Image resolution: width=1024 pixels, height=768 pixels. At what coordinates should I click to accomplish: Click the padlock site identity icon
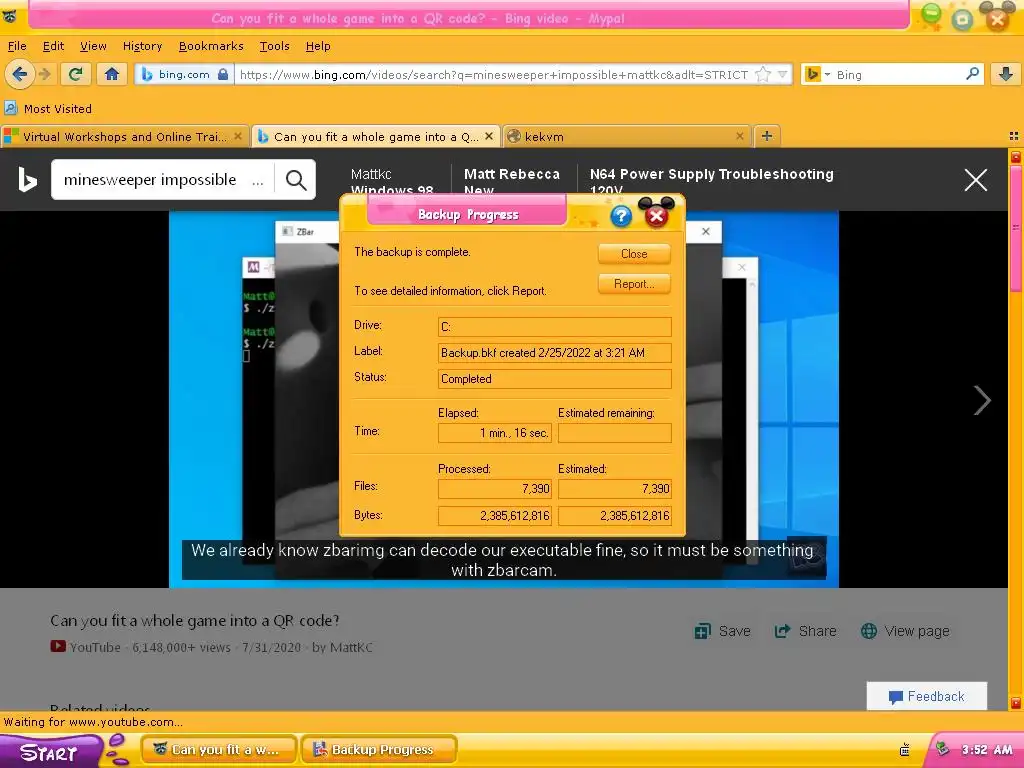point(223,74)
